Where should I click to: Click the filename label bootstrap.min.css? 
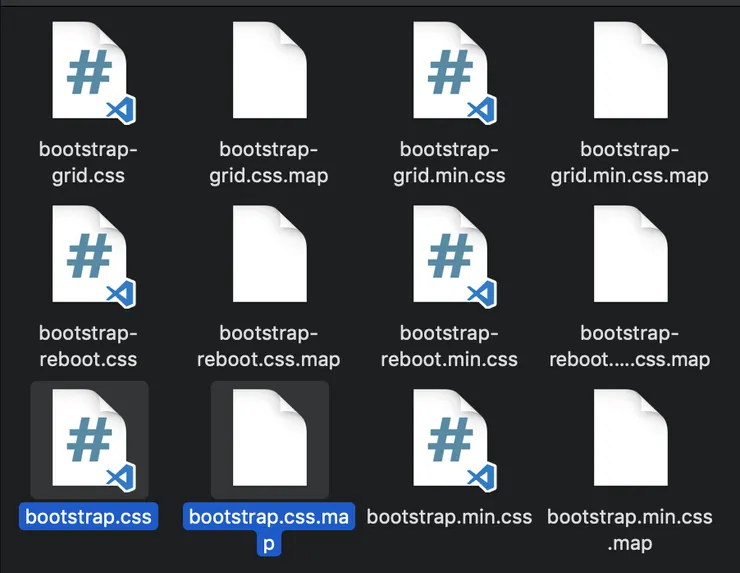449,517
